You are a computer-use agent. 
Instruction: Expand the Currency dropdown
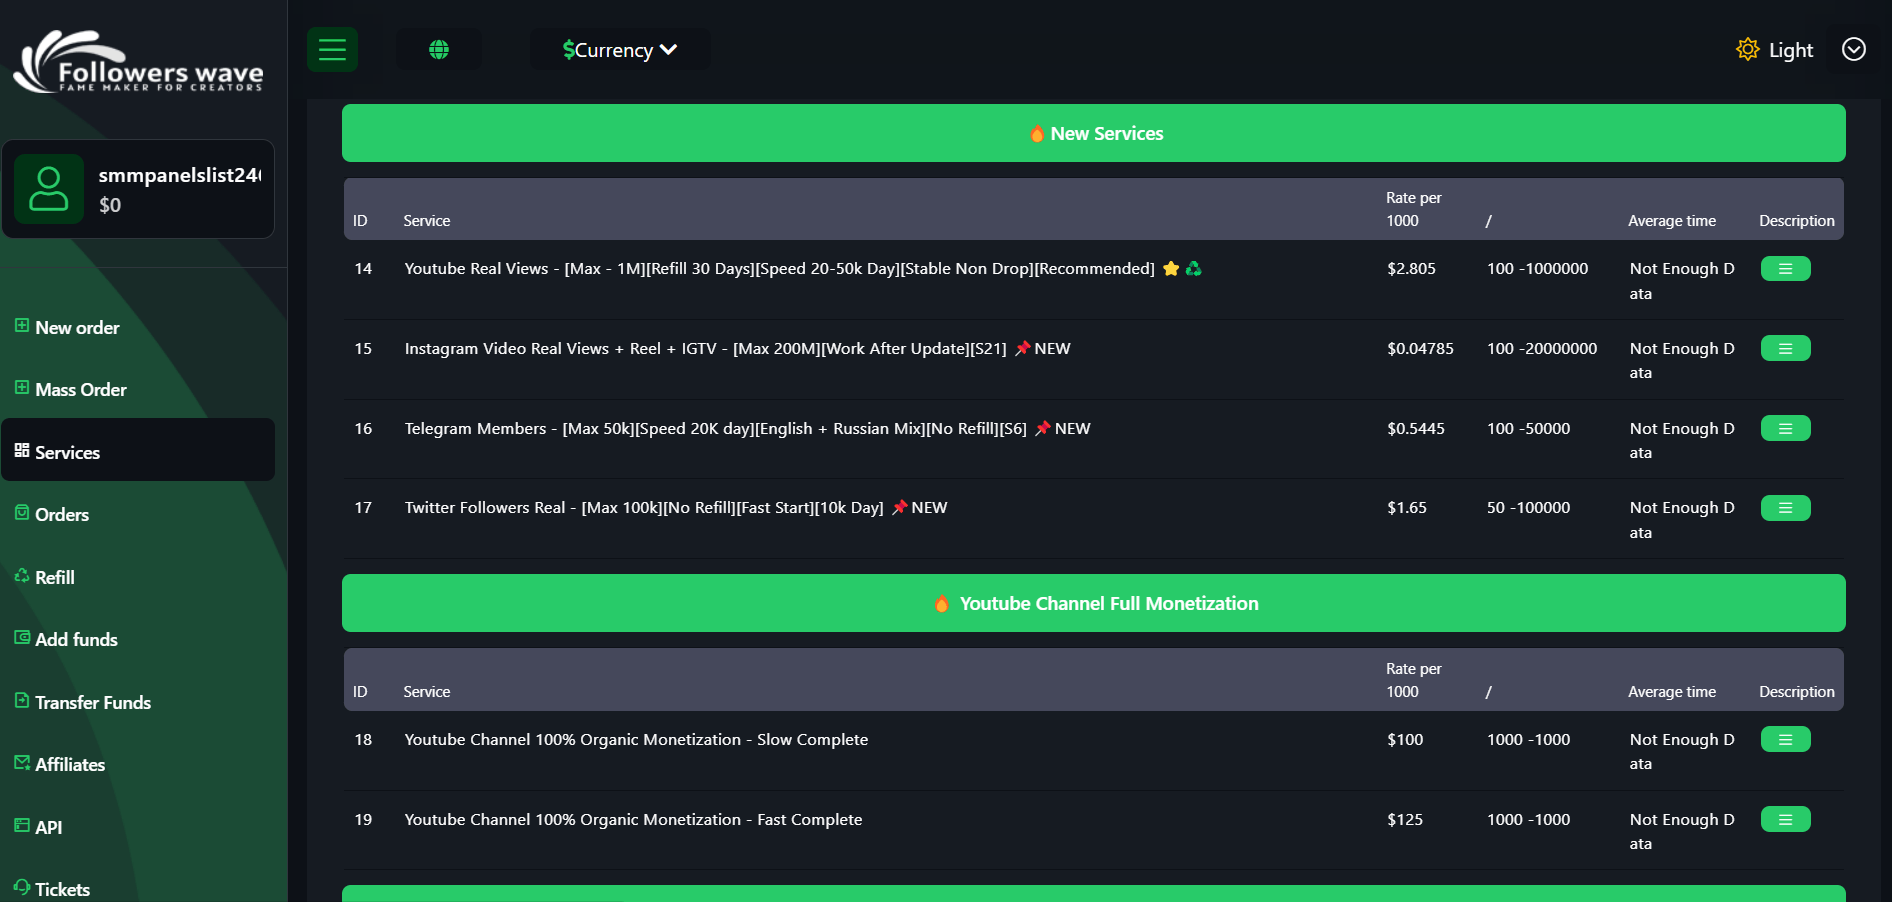619,49
